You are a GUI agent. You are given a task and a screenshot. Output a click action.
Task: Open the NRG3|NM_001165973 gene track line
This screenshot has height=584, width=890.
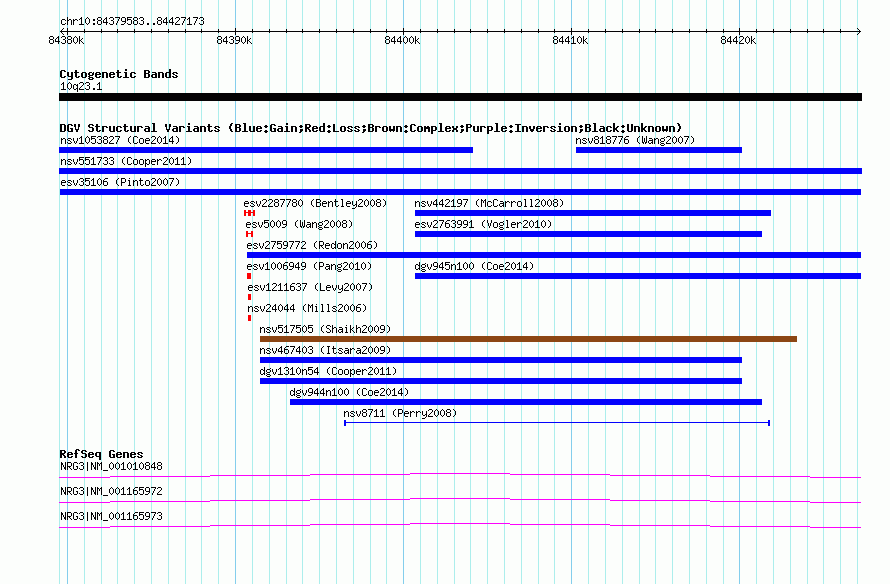pos(460,526)
